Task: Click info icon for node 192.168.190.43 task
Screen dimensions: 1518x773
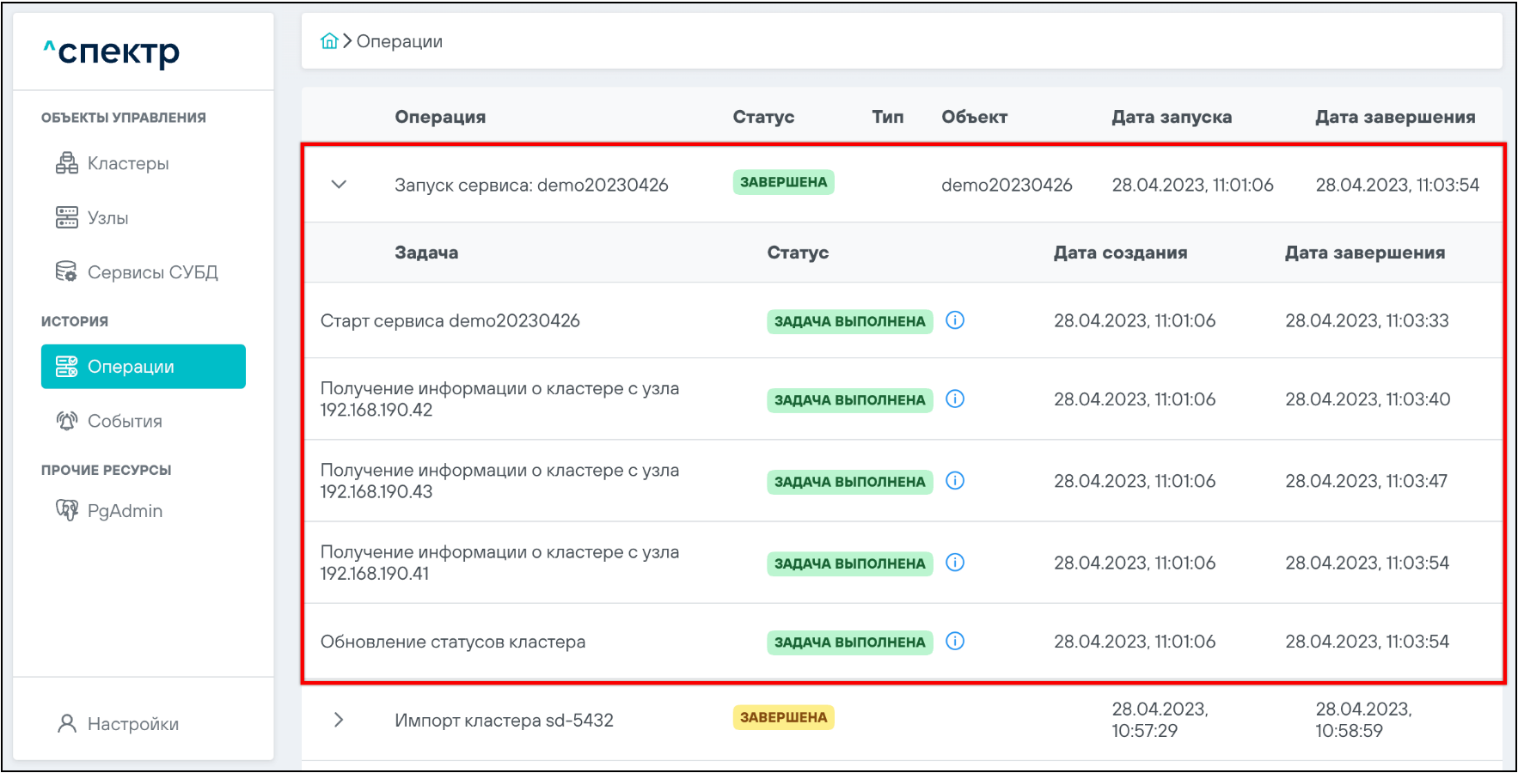Action: 954,481
